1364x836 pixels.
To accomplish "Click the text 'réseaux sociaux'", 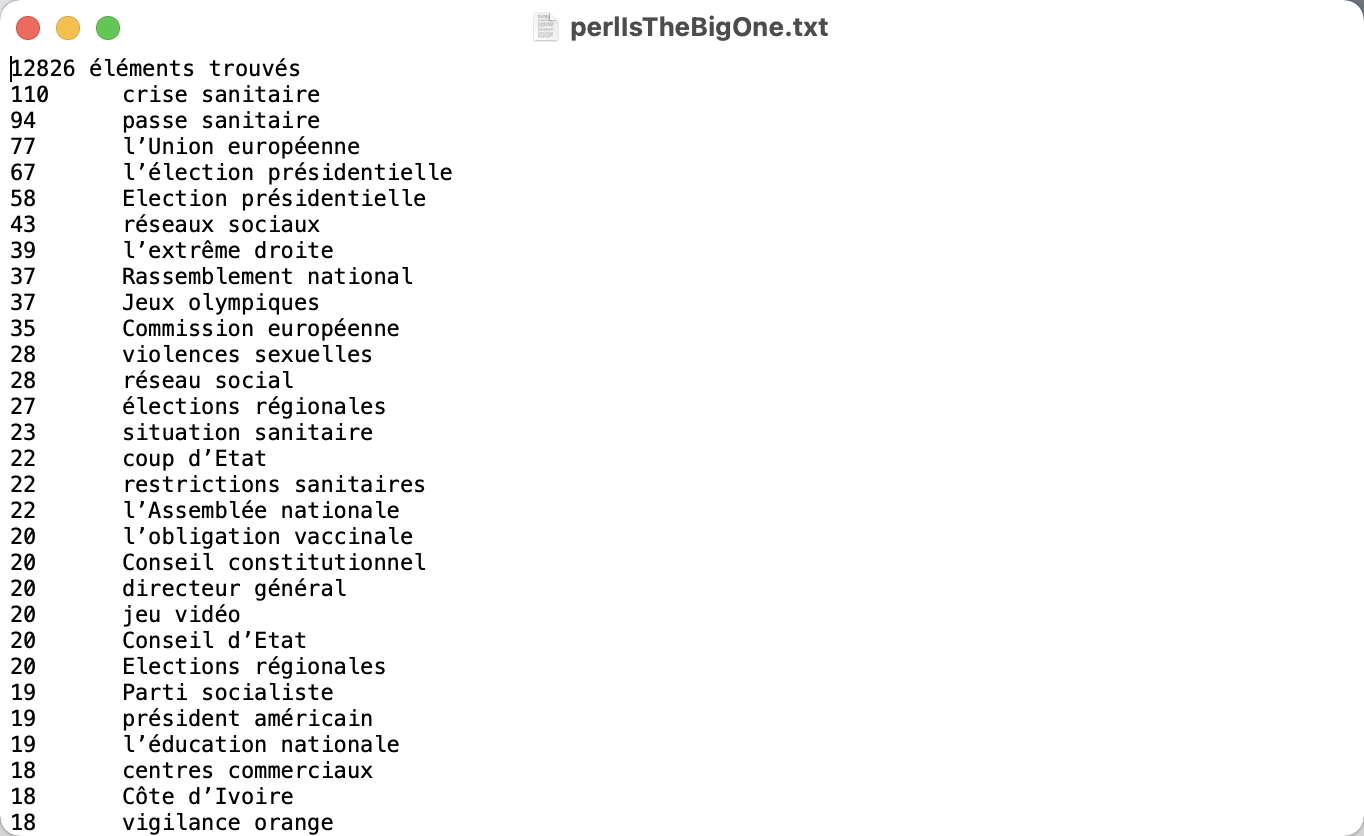I will point(221,224).
